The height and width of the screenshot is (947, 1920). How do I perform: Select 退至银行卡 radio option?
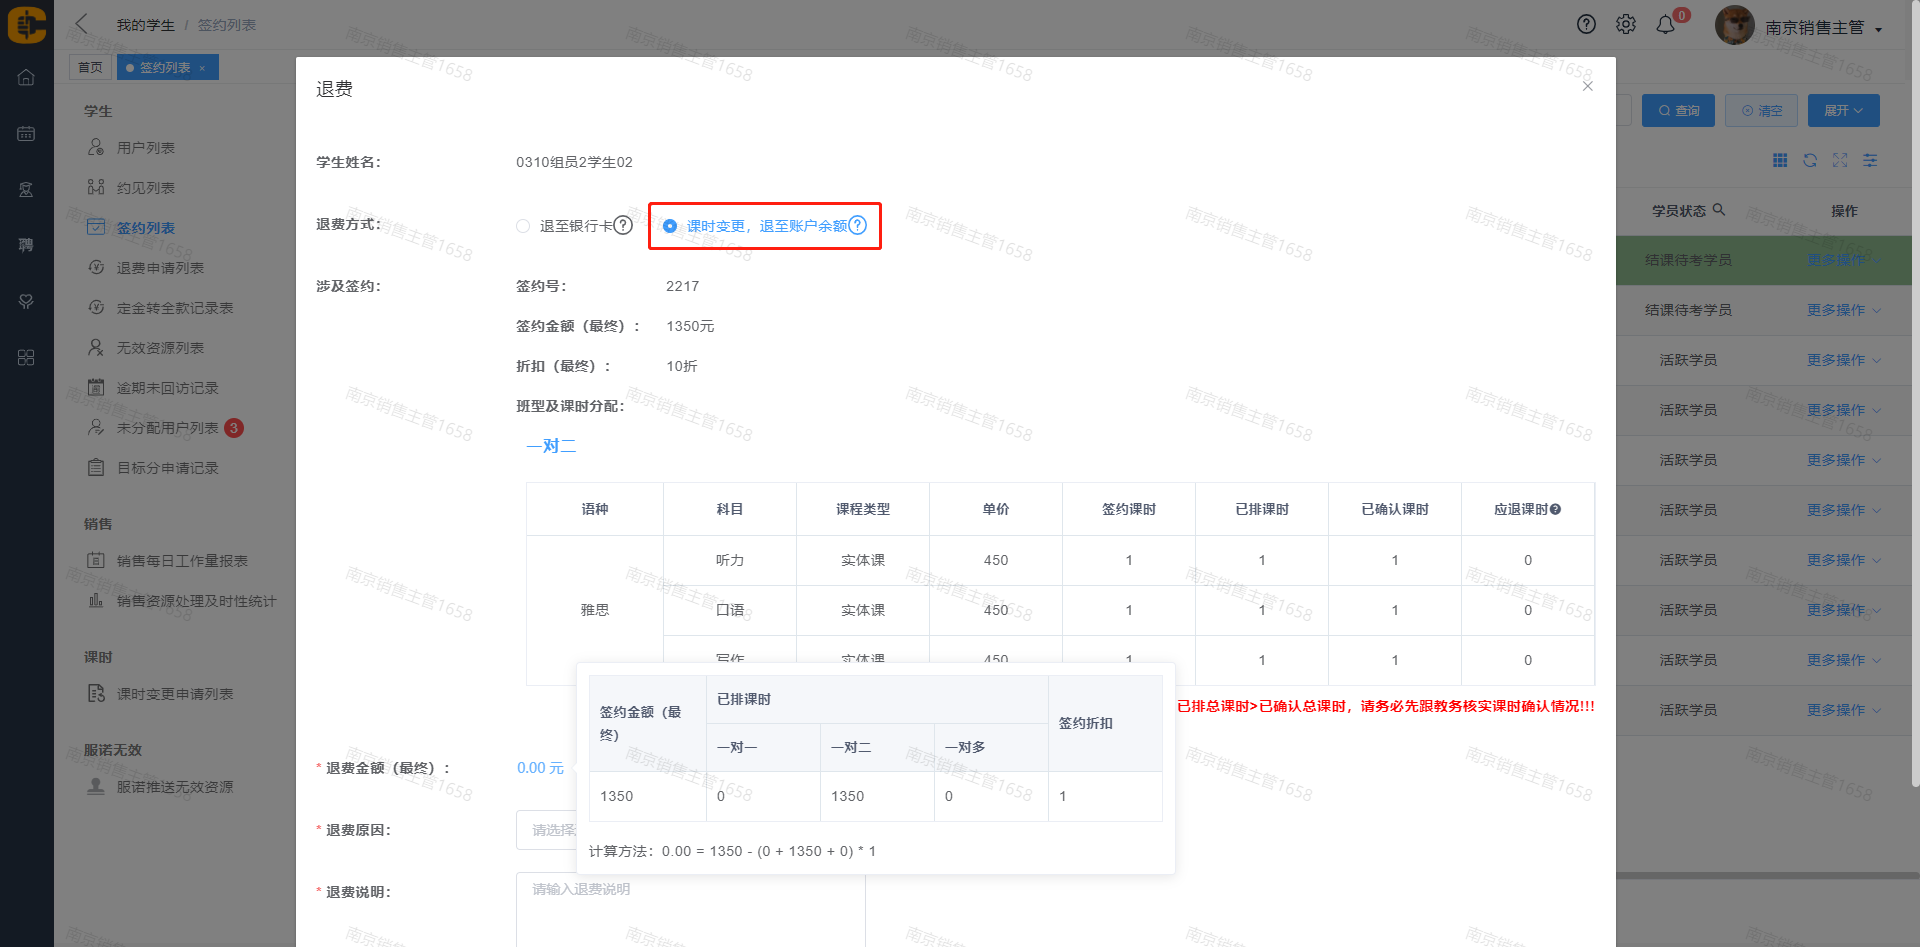click(523, 226)
